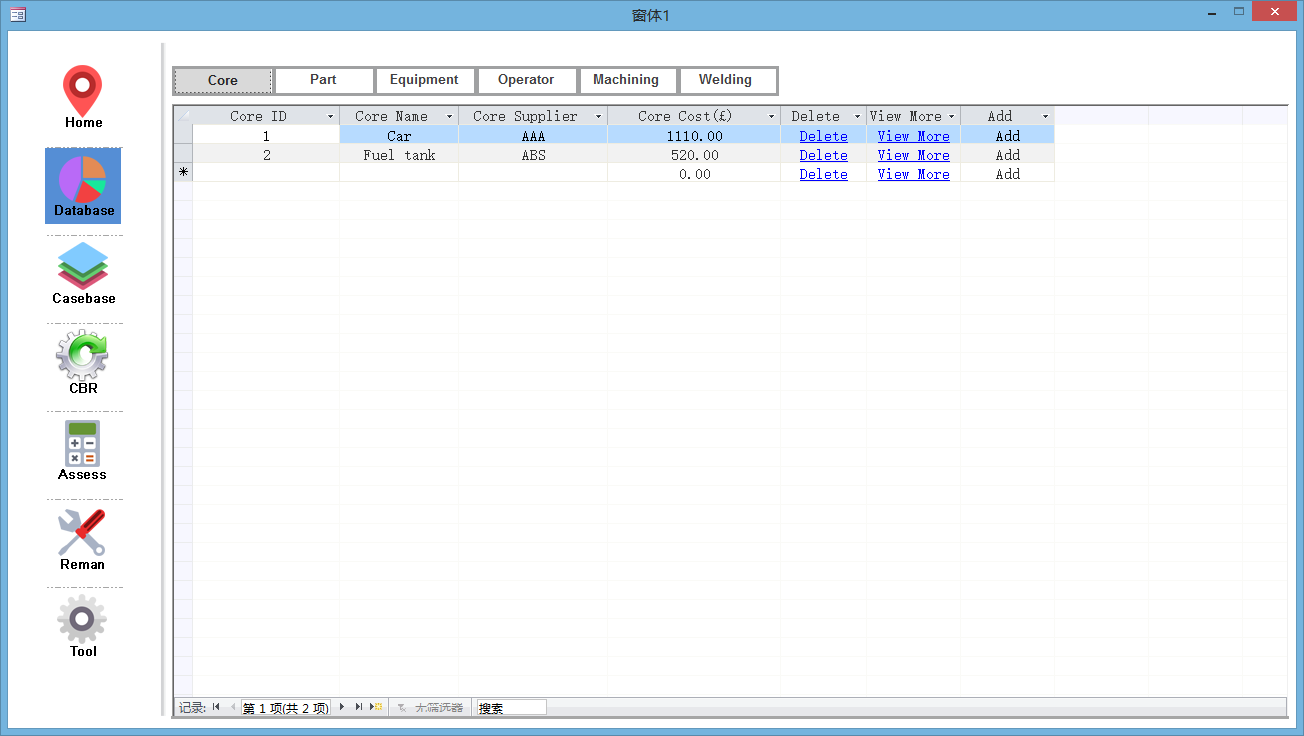Click Add in the new blank row
The image size is (1304, 736).
1007,174
